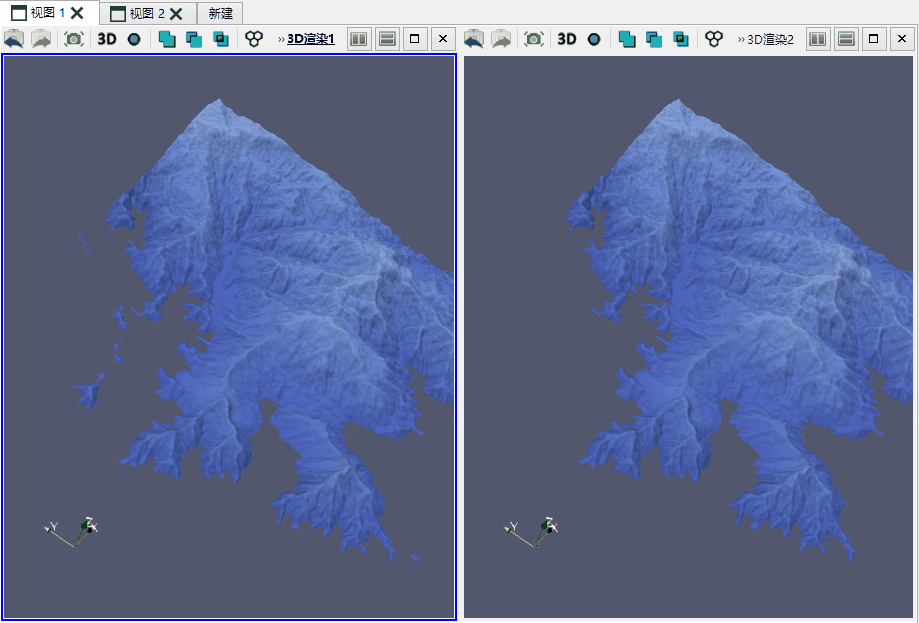Enable the second teal select tool in 3D渲染1

[194, 39]
